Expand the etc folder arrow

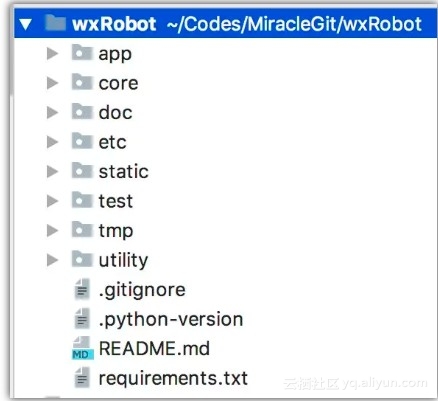52,142
